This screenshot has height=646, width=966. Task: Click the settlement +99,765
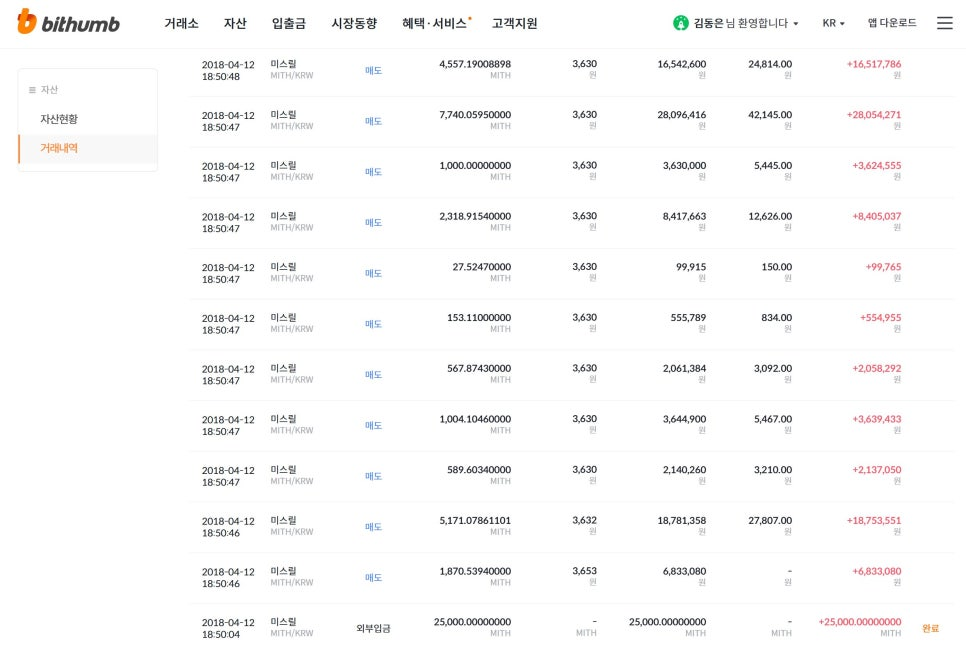coord(883,267)
